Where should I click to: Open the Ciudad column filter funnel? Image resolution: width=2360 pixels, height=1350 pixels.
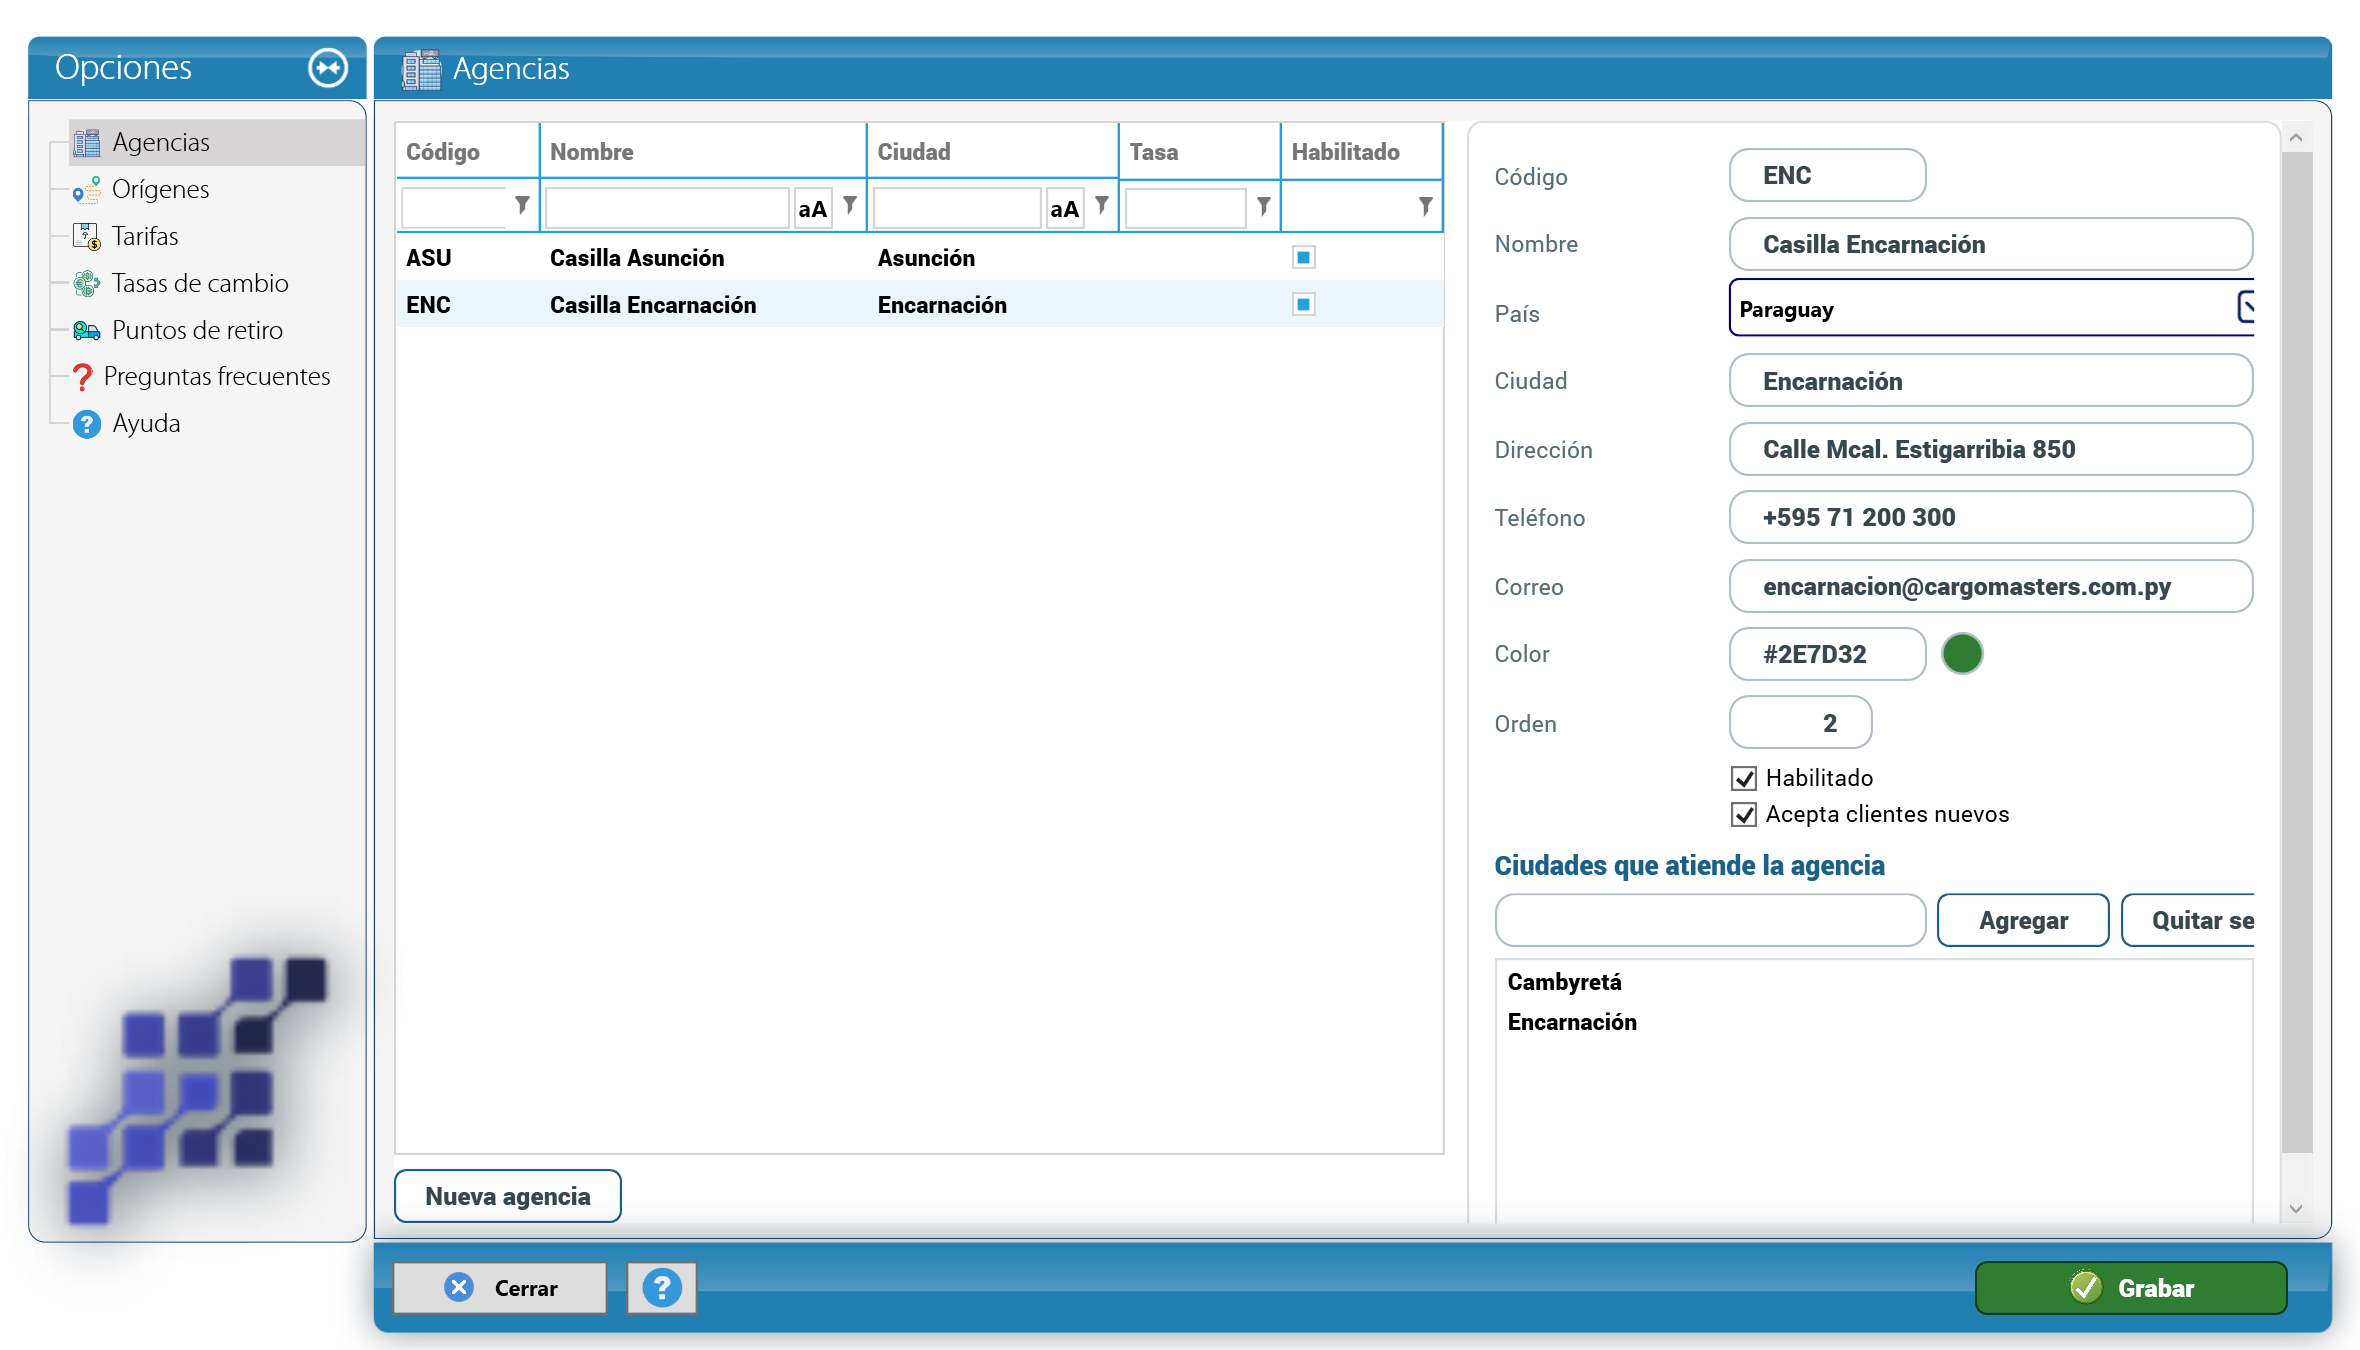[1102, 205]
